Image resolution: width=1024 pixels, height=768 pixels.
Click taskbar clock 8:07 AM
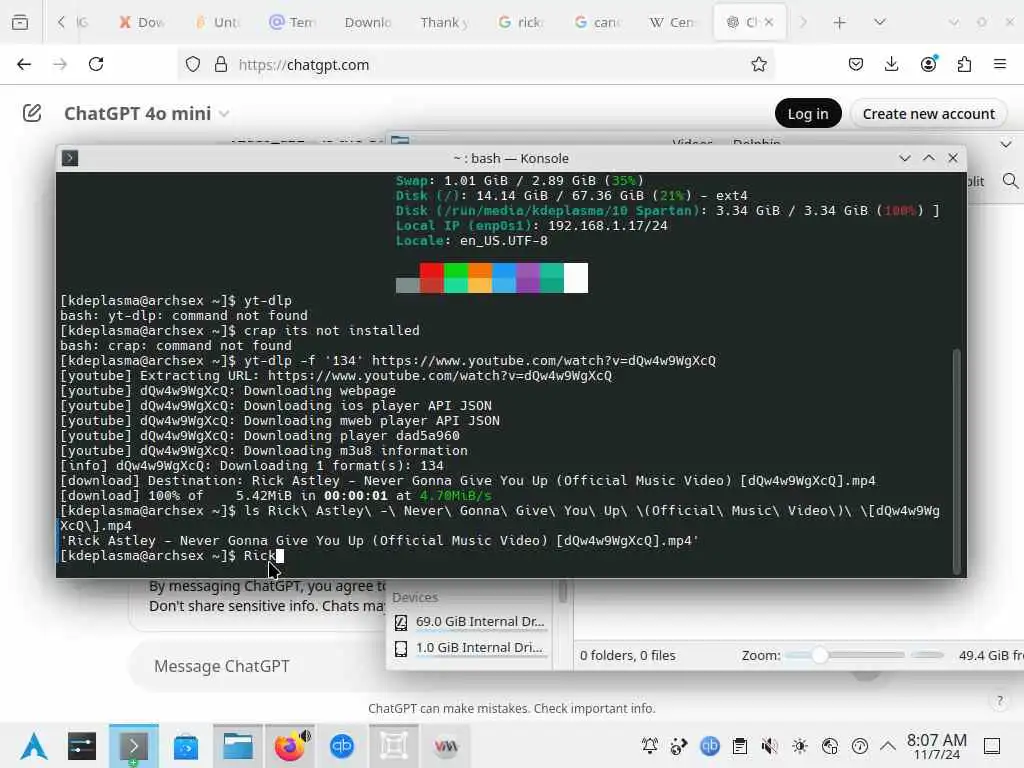(x=936, y=746)
